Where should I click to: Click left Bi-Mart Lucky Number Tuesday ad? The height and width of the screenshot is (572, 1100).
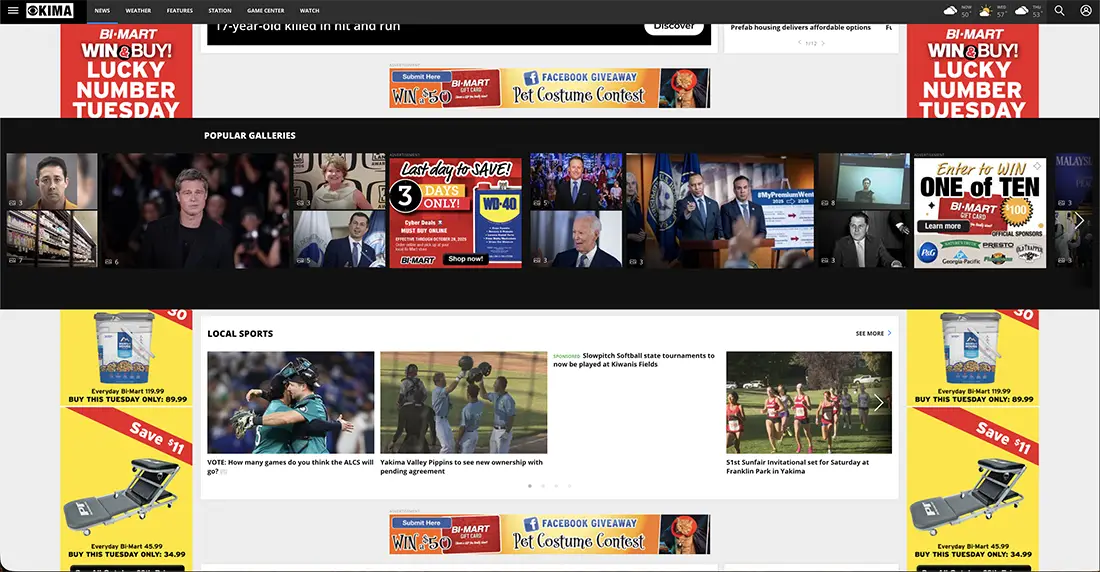click(x=126, y=71)
